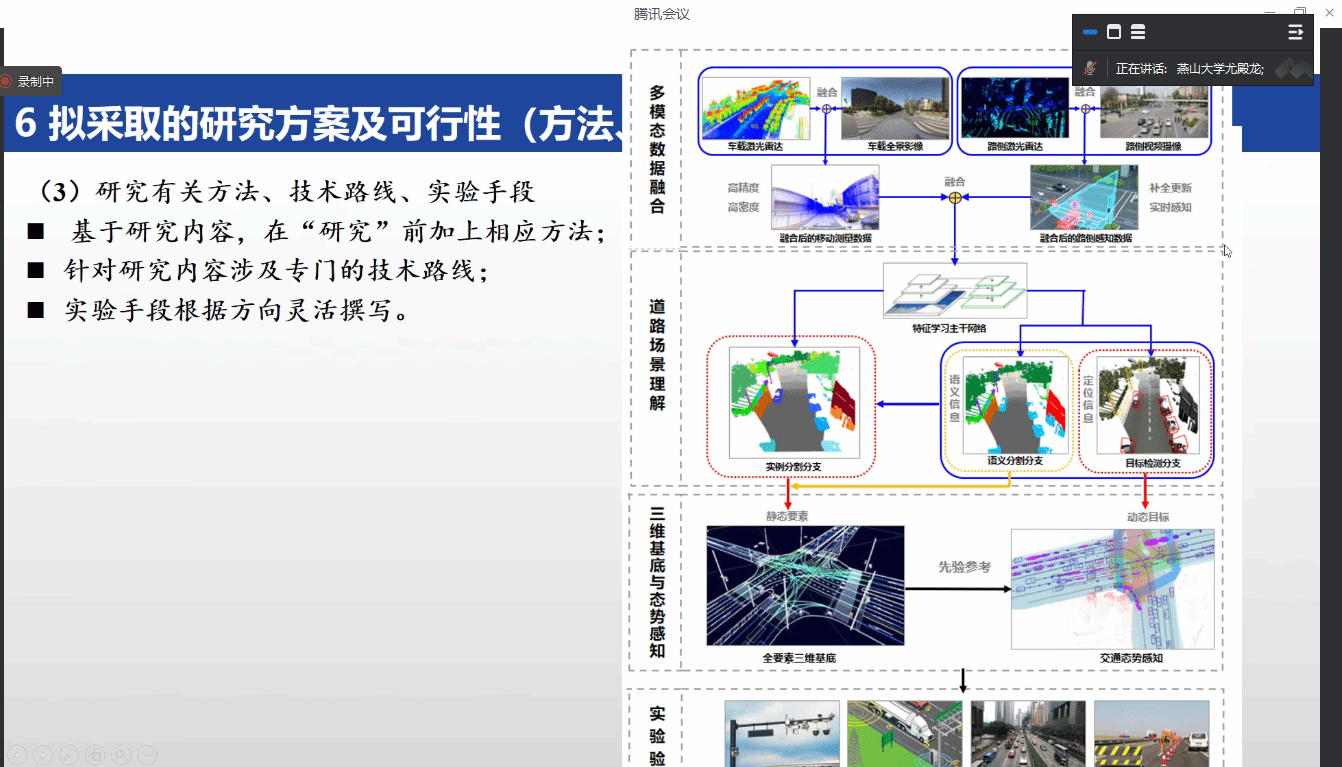Click the 交通态势感知 diagram image
The height and width of the screenshot is (767, 1342).
1113,589
